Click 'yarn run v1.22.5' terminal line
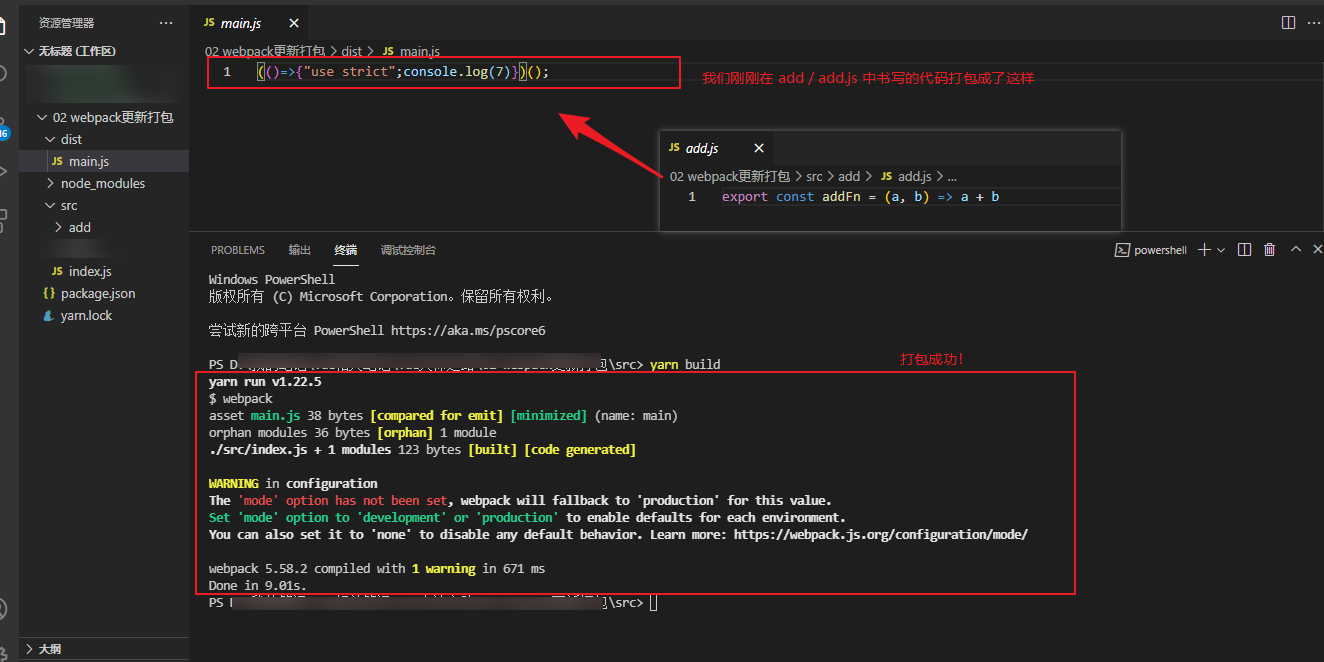 click(265, 381)
